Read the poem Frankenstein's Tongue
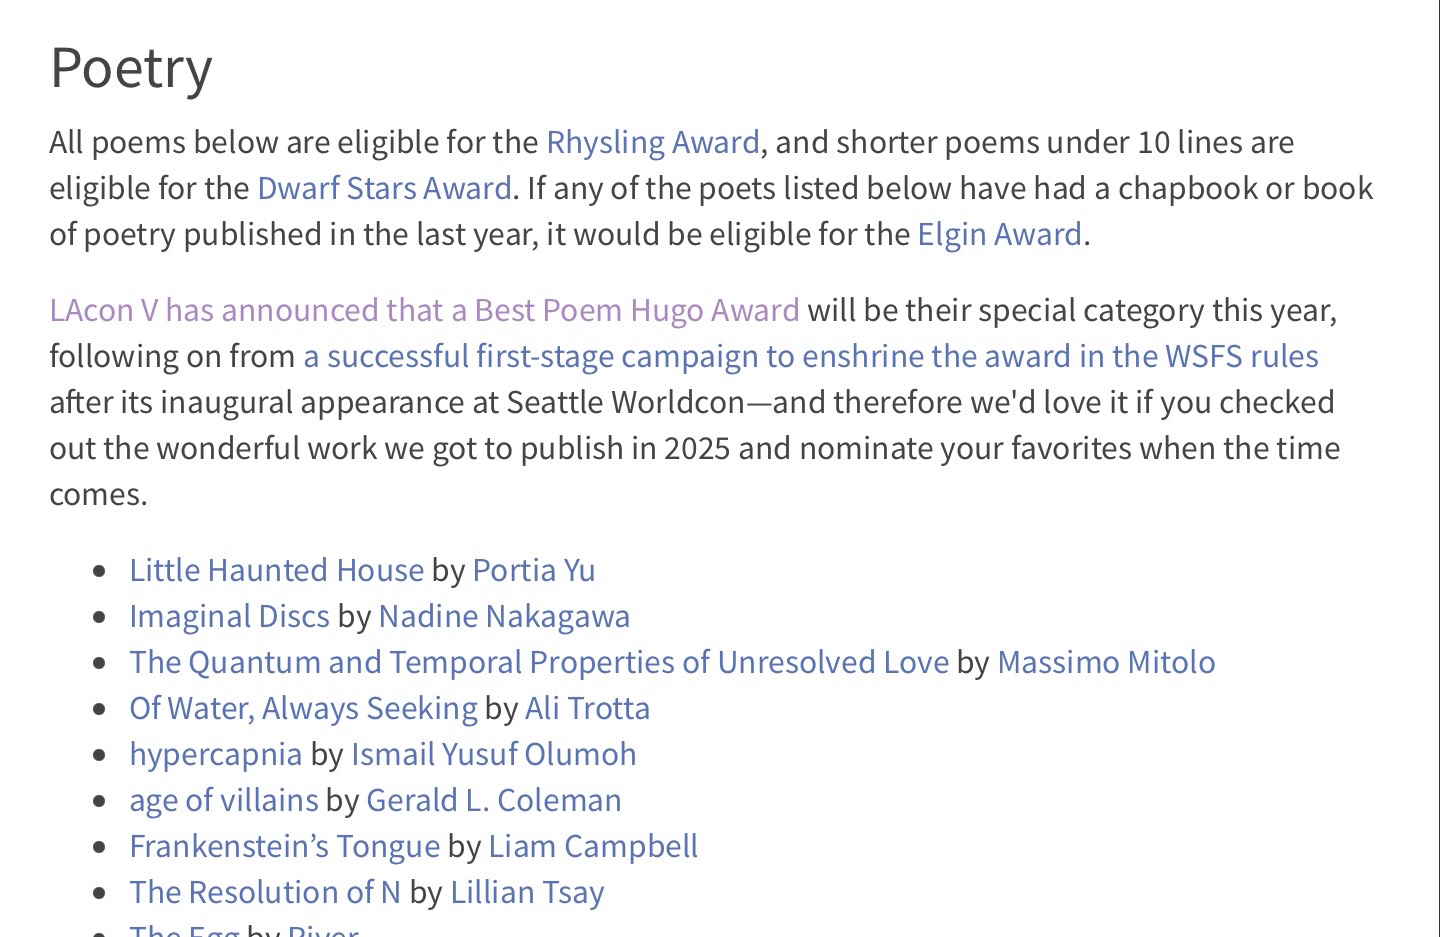 pyautogui.click(x=284, y=847)
